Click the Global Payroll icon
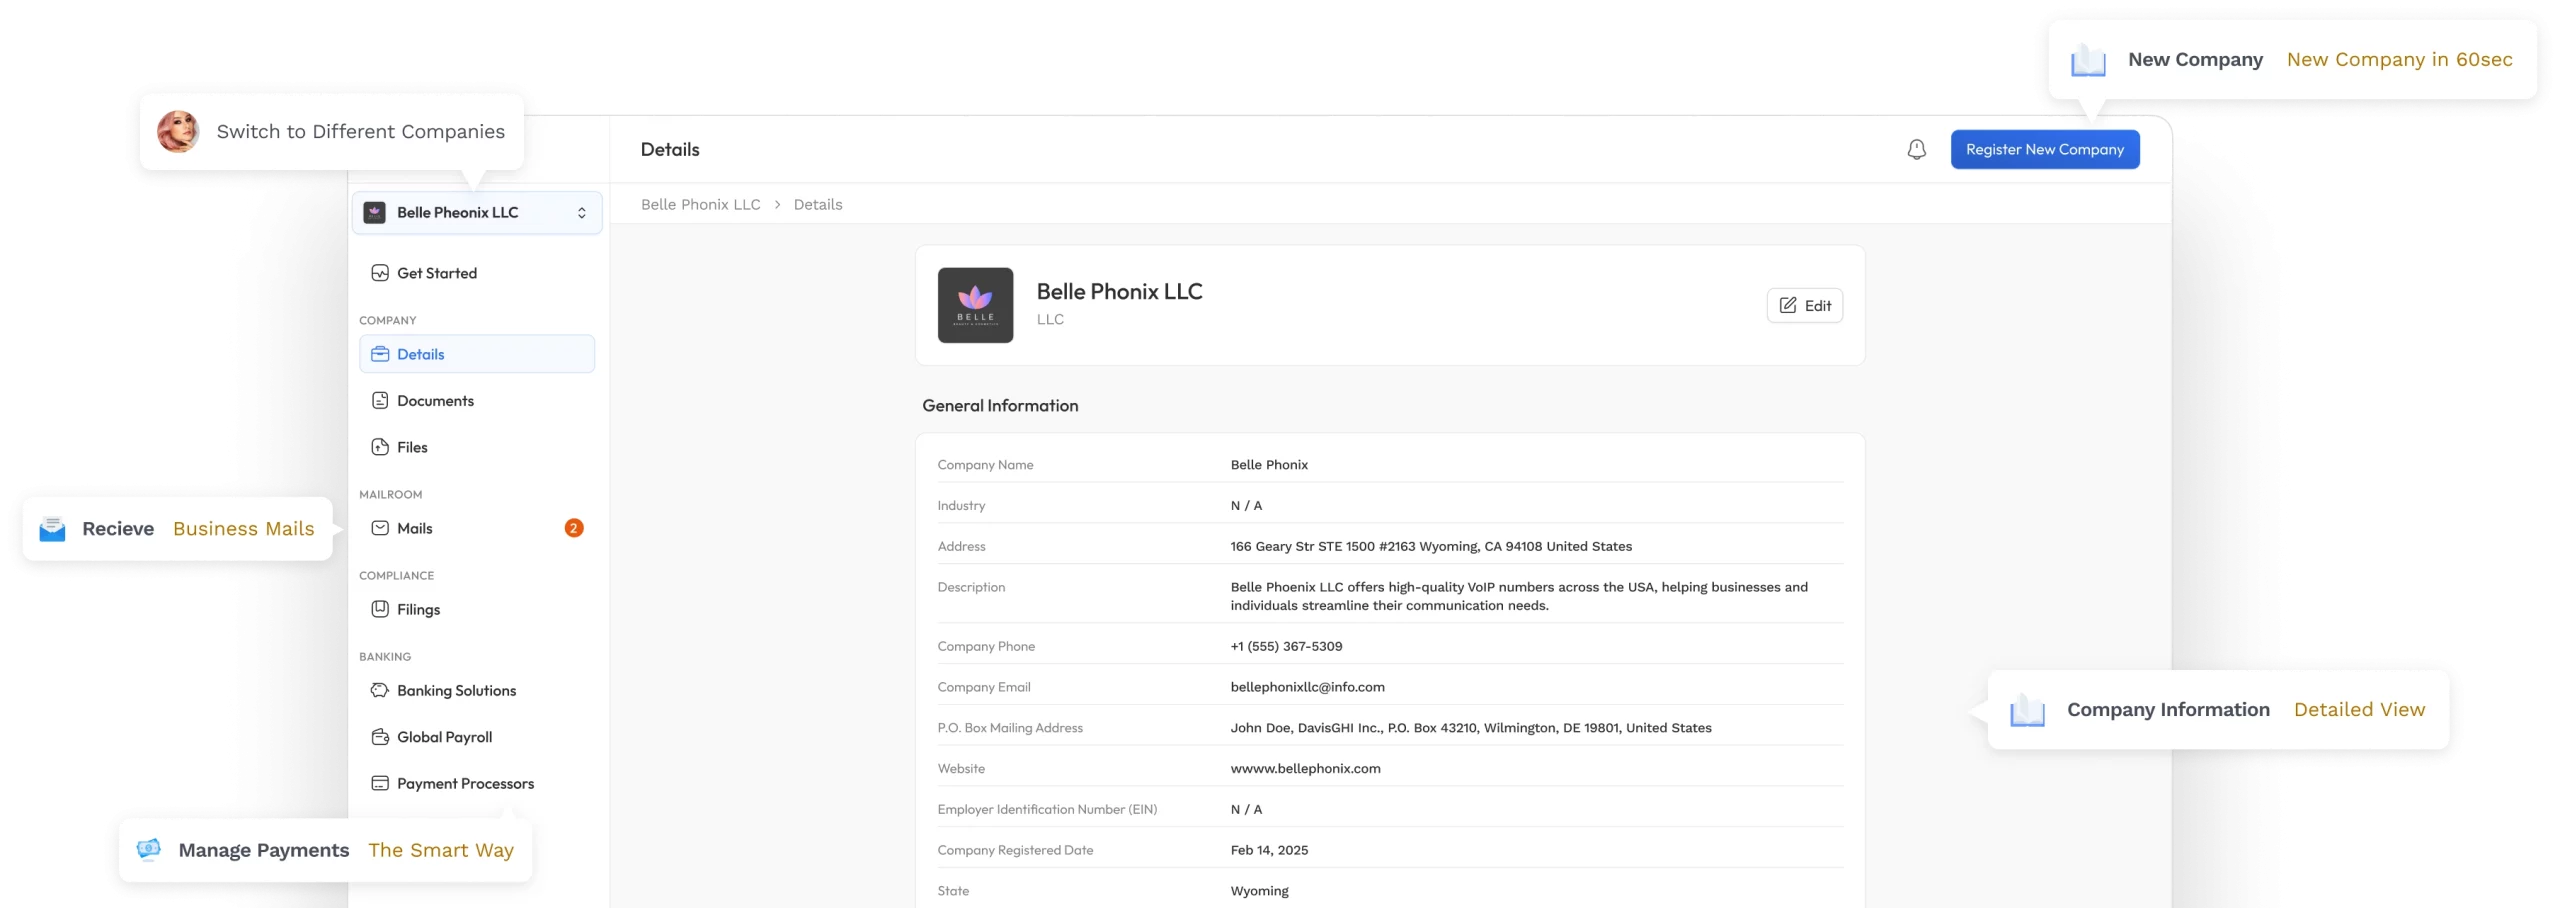The image size is (2560, 908). click(x=380, y=737)
